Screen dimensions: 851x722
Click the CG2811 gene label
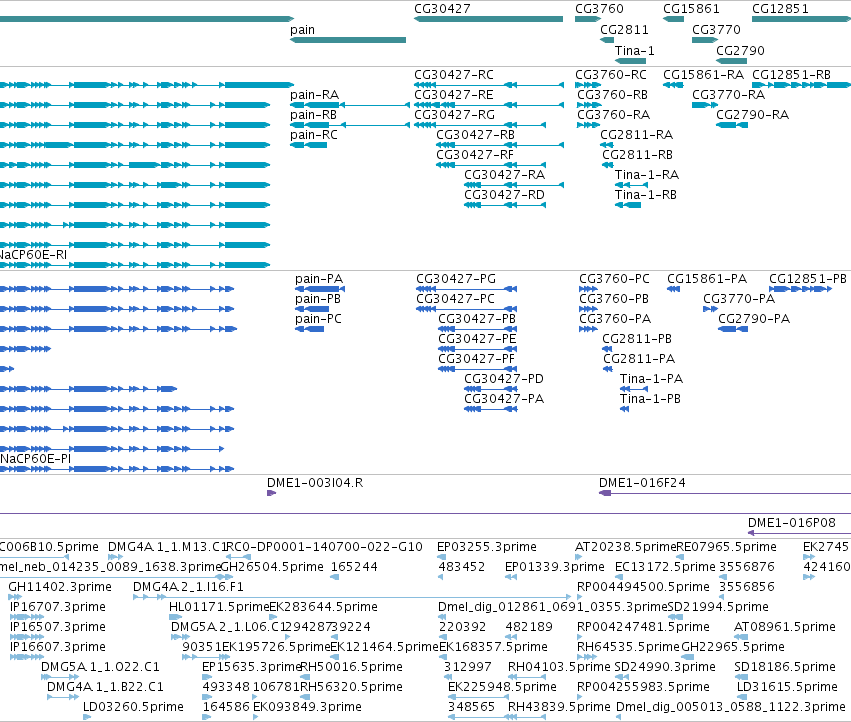[x=624, y=30]
